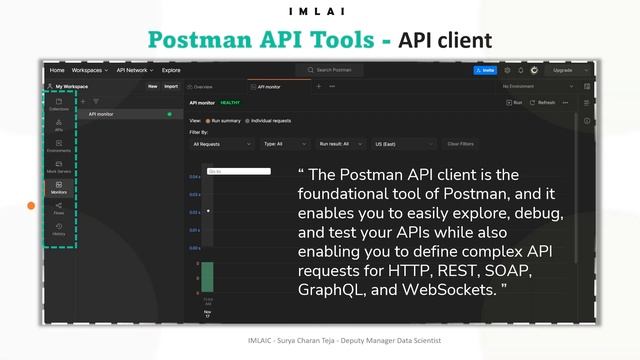This screenshot has width=640, height=360.
Task: Open the environment quick look icon
Action: point(587,86)
